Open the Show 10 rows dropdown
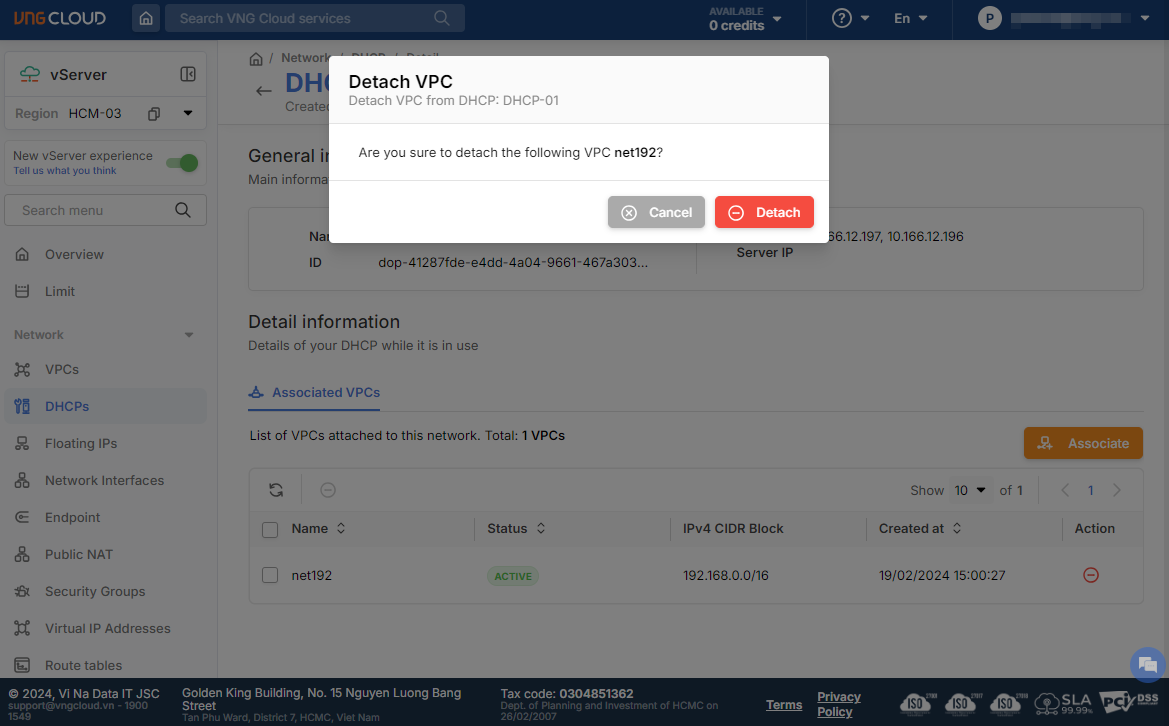The width and height of the screenshot is (1169, 726). pyautogui.click(x=968, y=490)
